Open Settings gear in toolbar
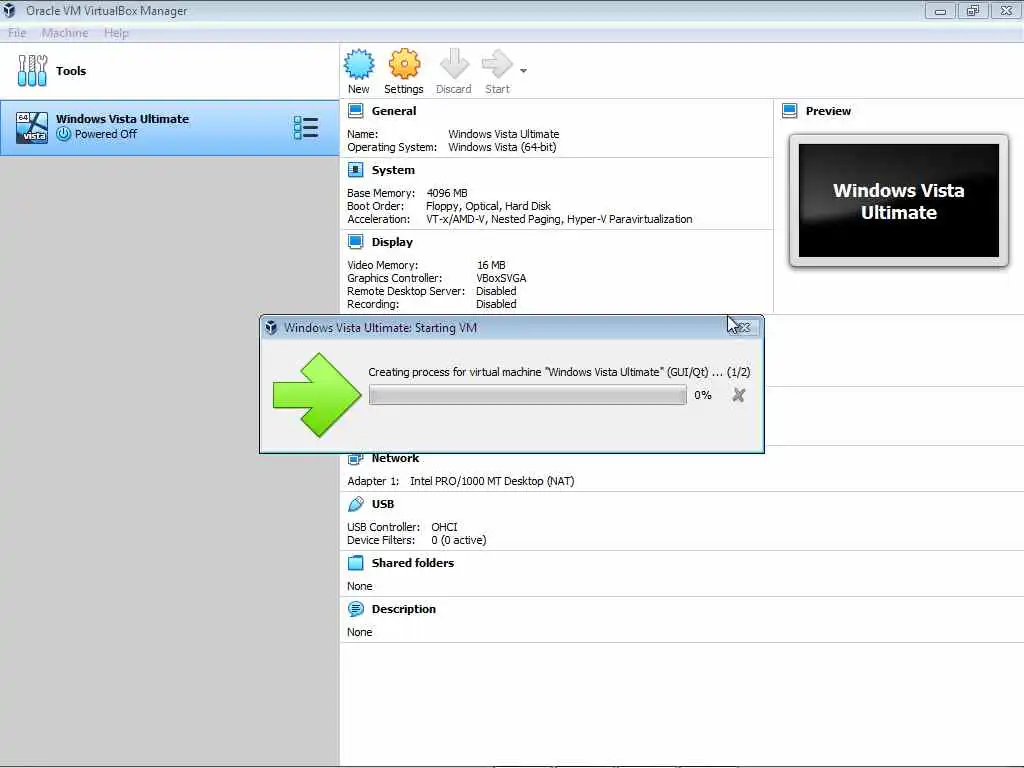Viewport: 1024px width, 768px height. 404,64
